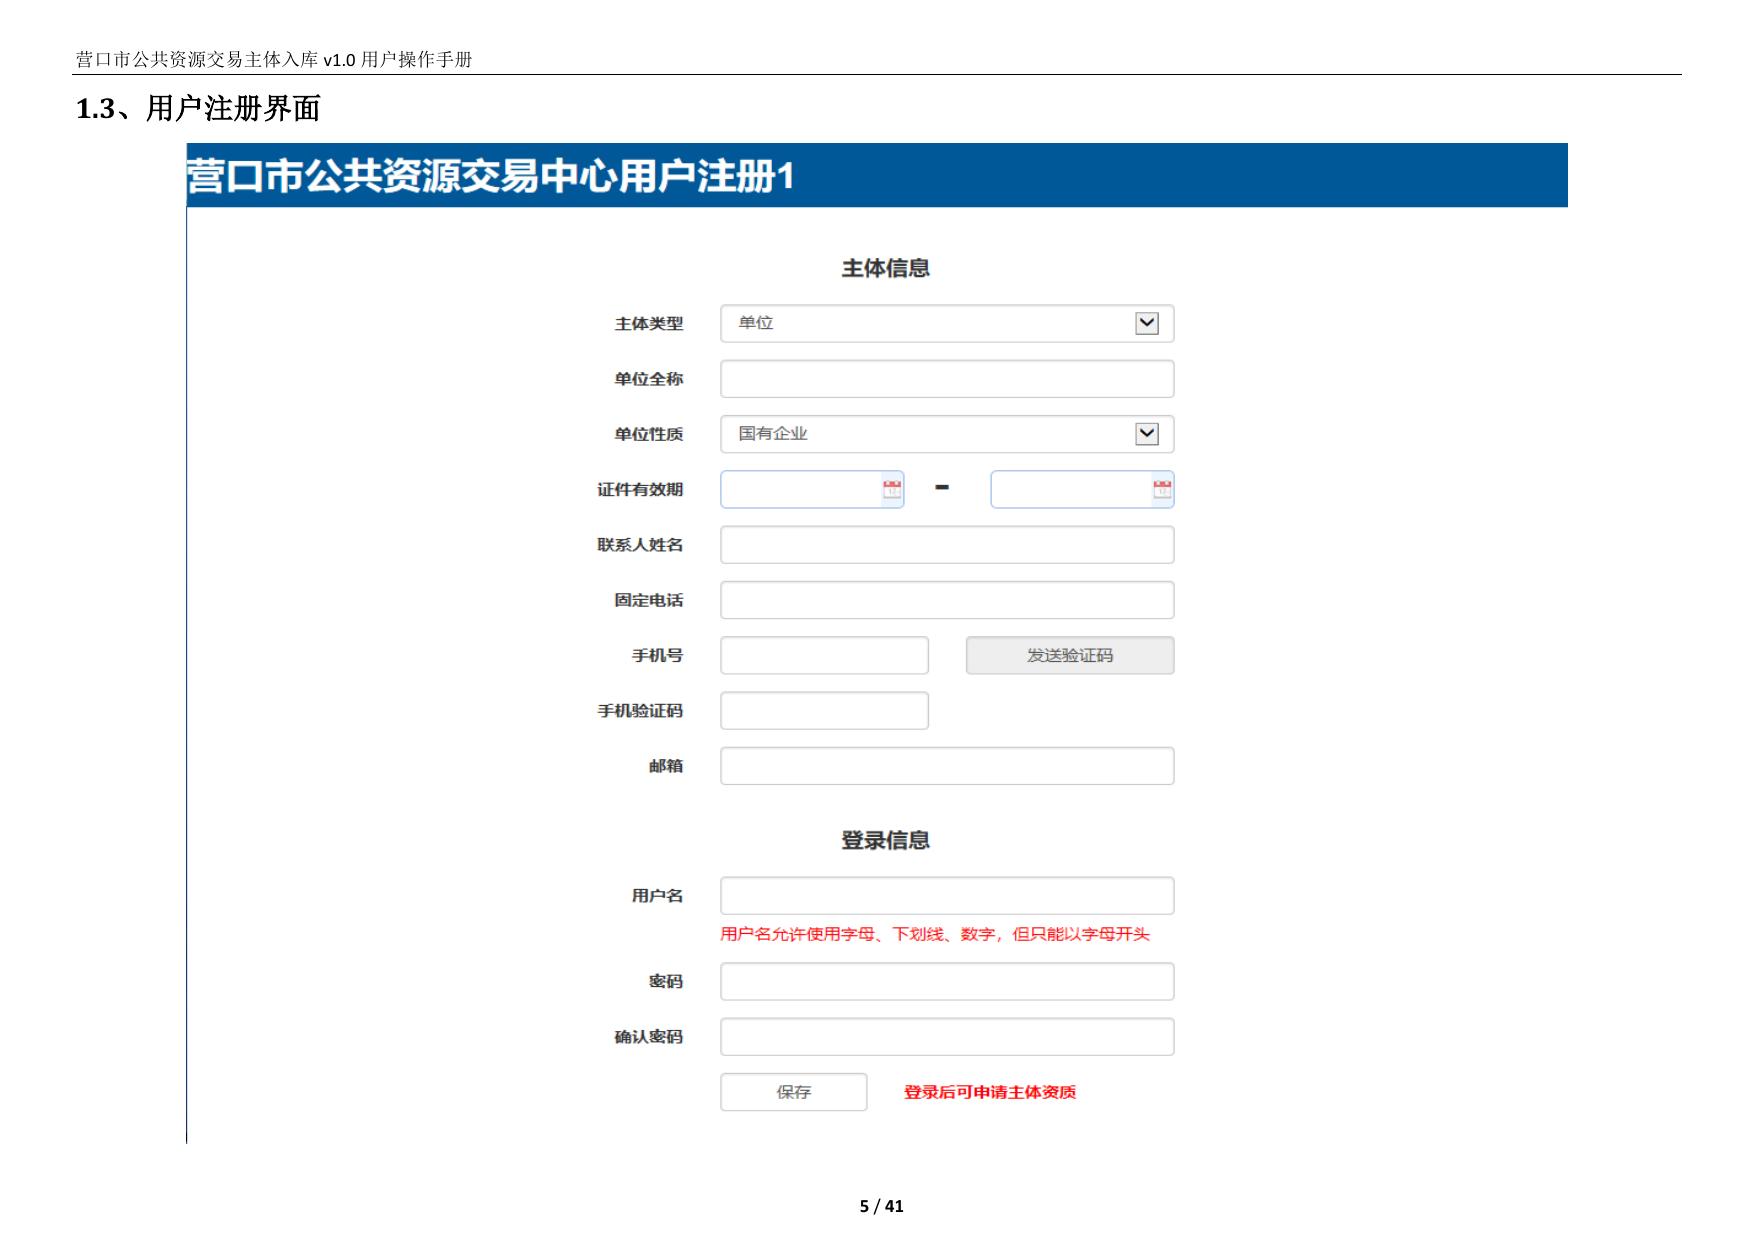Click the 发送验证码 button
The width and height of the screenshot is (1754, 1241).
(1069, 656)
